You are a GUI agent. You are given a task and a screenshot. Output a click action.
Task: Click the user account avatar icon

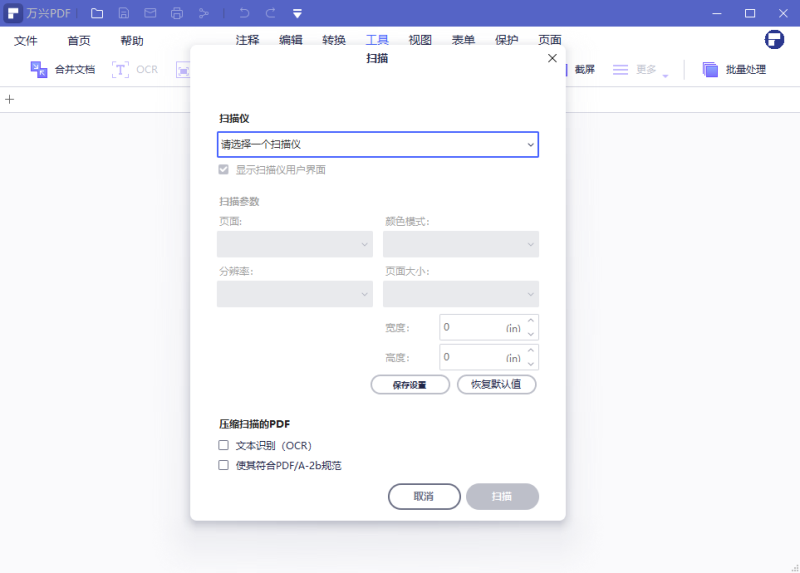click(x=774, y=39)
